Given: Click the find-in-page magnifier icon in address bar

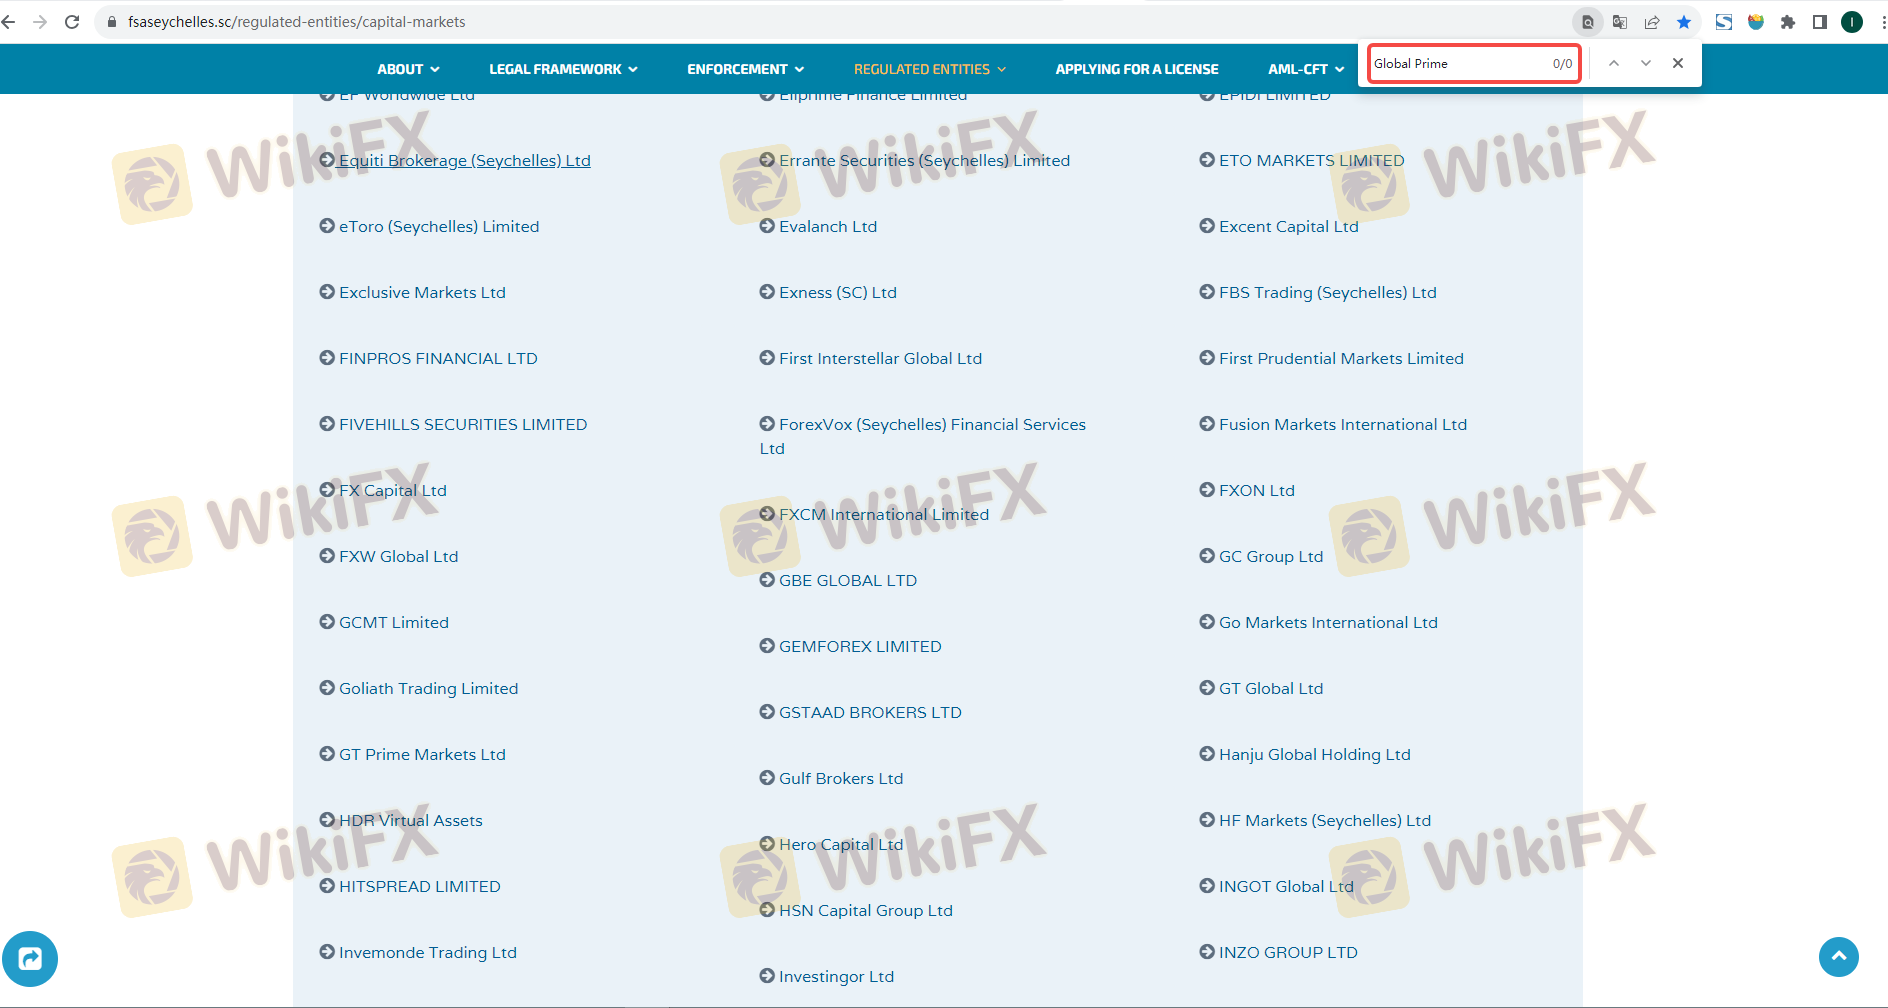Looking at the screenshot, I should (1587, 22).
